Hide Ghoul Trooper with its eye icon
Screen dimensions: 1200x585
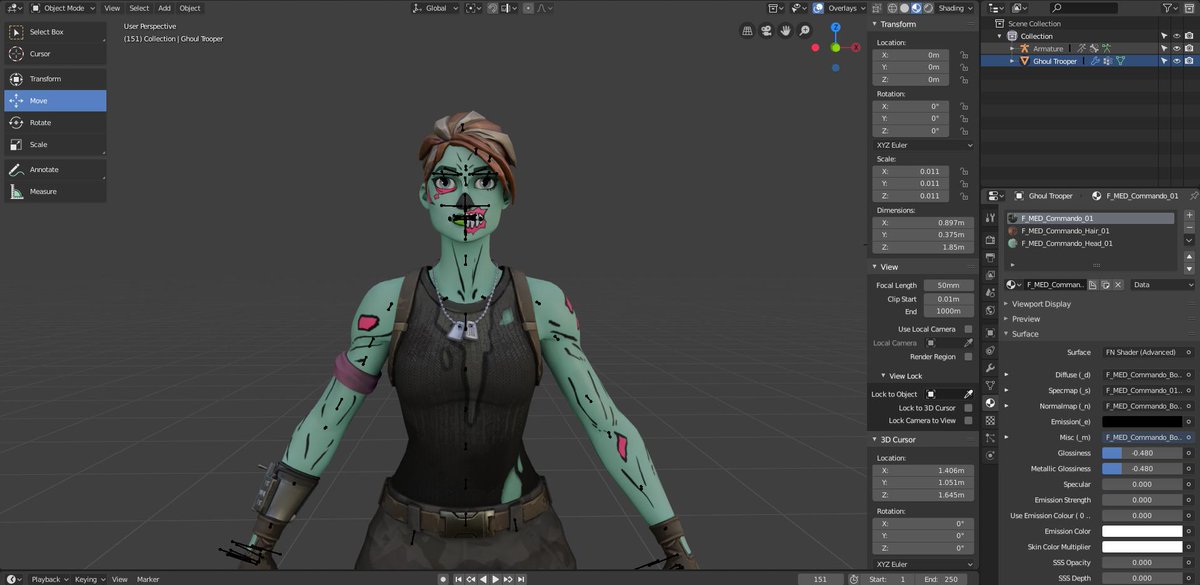pos(1176,60)
